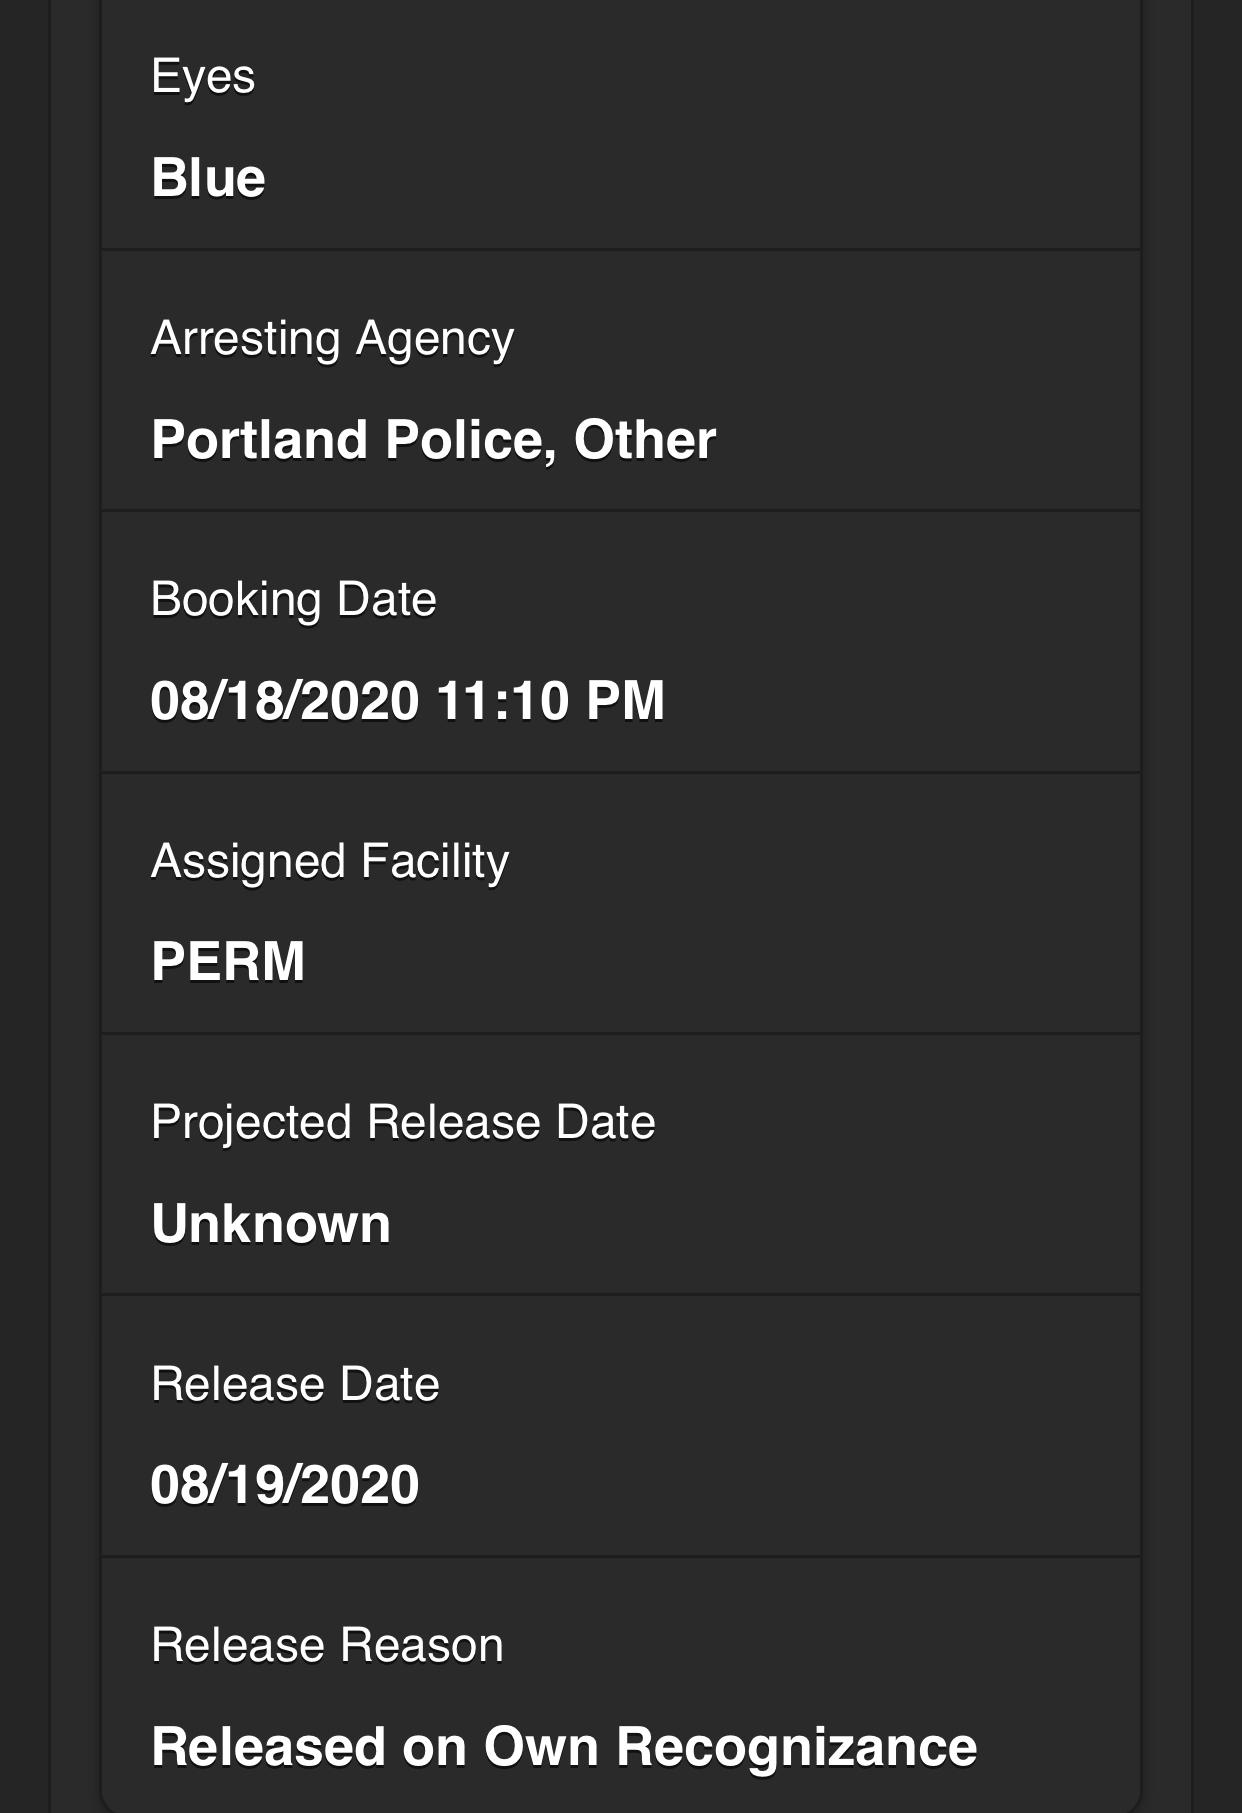Click the word Other in agency value

(x=645, y=440)
